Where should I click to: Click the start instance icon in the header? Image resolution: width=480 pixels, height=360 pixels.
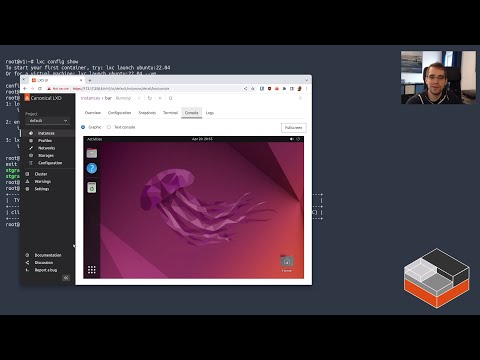click(x=139, y=98)
